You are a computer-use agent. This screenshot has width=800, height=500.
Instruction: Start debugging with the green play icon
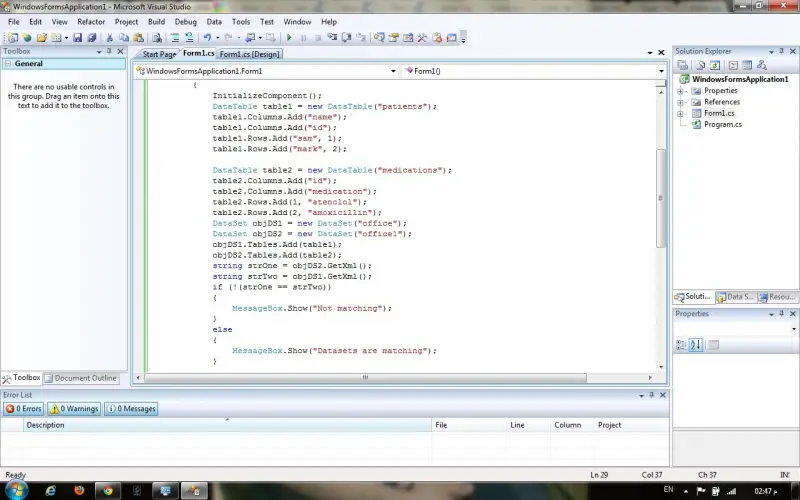[289, 38]
